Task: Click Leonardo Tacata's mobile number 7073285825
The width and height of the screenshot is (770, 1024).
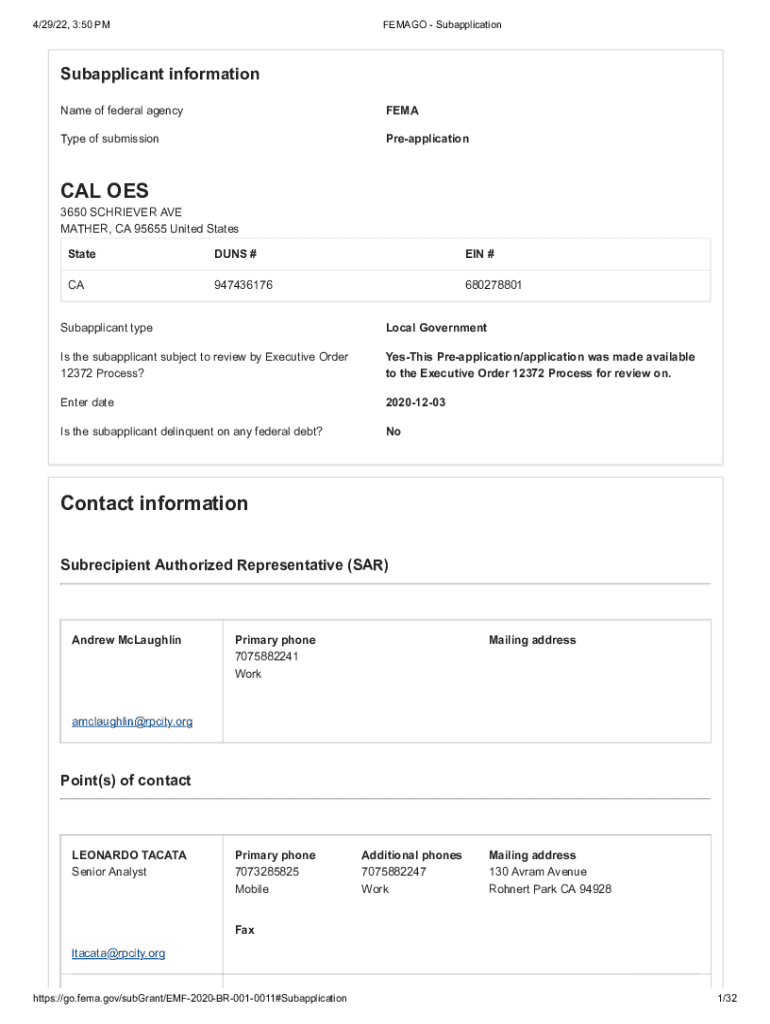Action: coord(267,872)
